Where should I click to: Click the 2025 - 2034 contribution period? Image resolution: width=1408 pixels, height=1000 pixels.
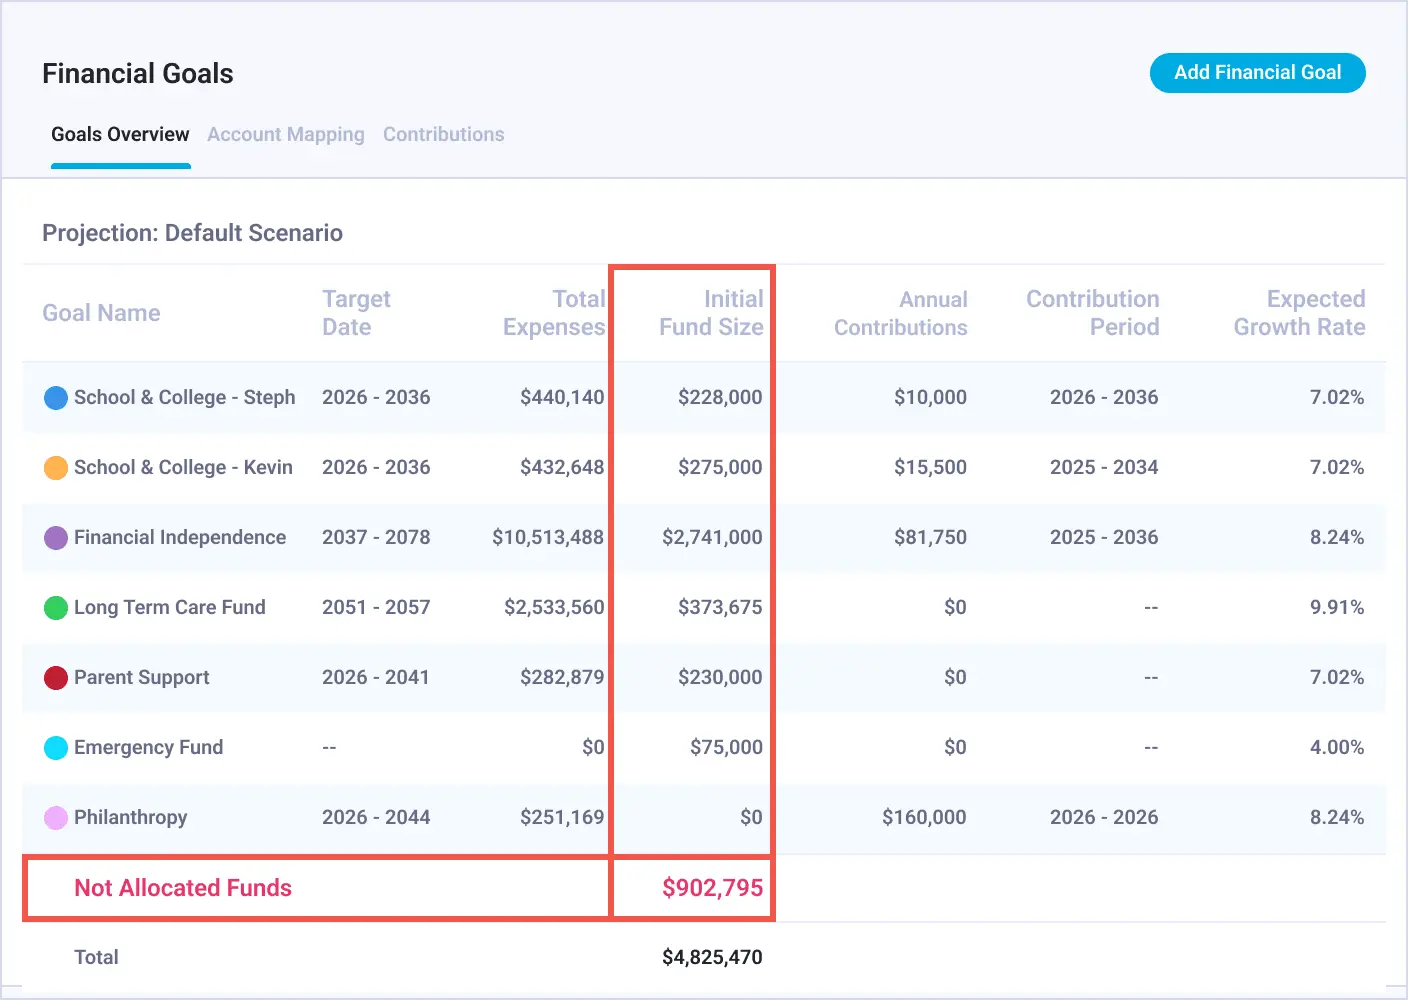(x=1104, y=467)
